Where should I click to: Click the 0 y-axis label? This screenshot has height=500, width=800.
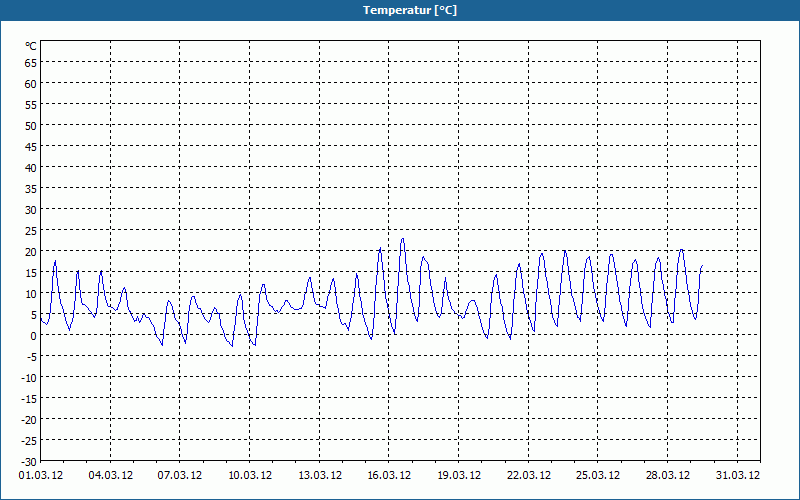point(34,336)
